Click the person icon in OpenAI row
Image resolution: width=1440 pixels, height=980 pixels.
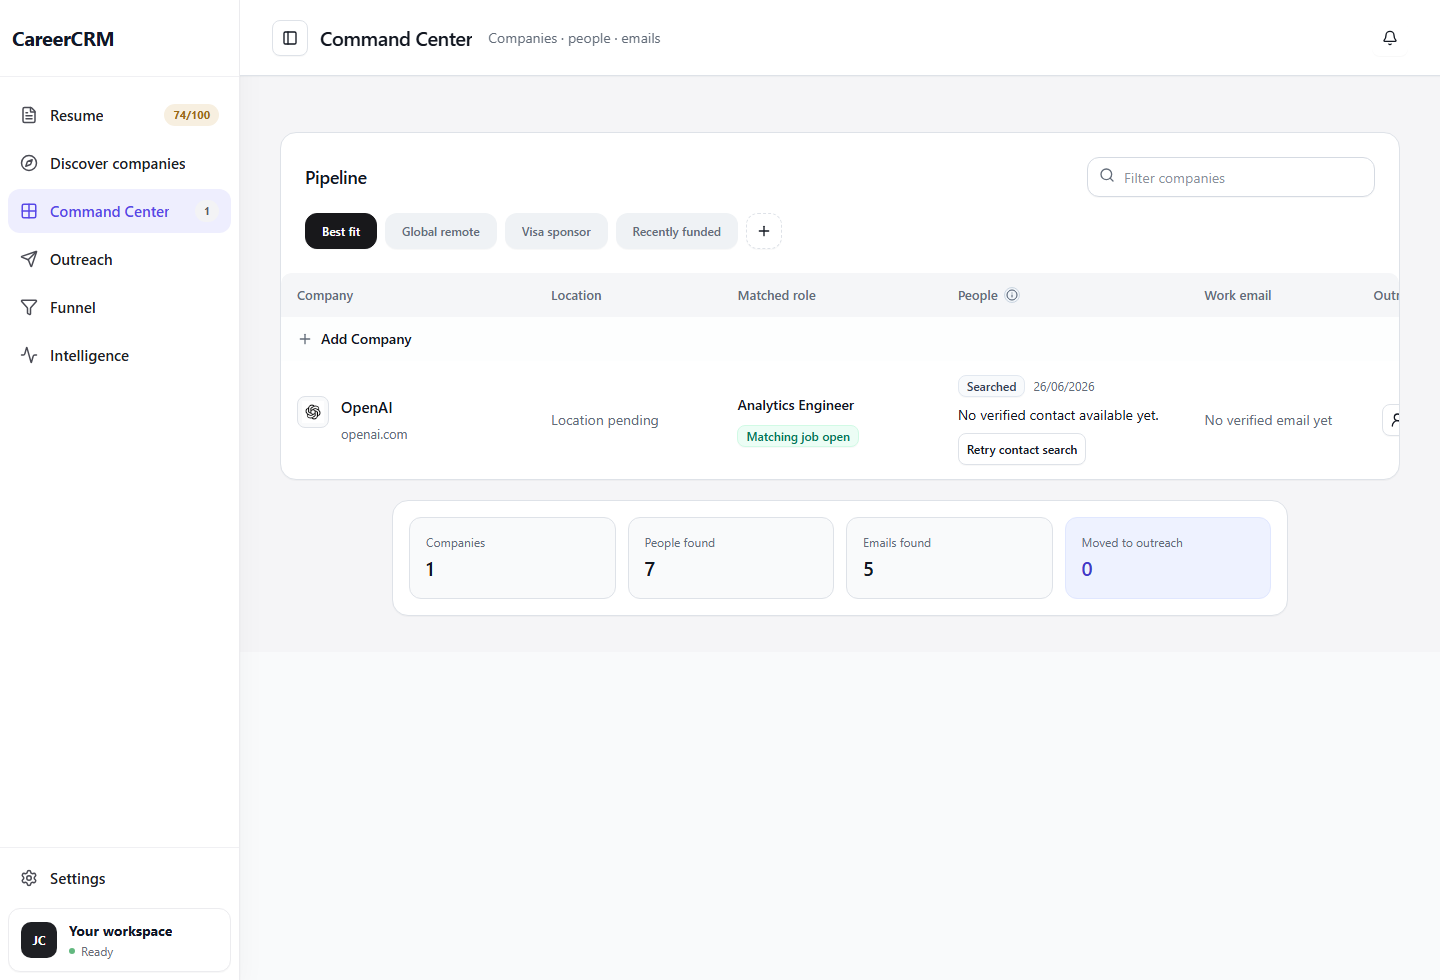(1392, 420)
